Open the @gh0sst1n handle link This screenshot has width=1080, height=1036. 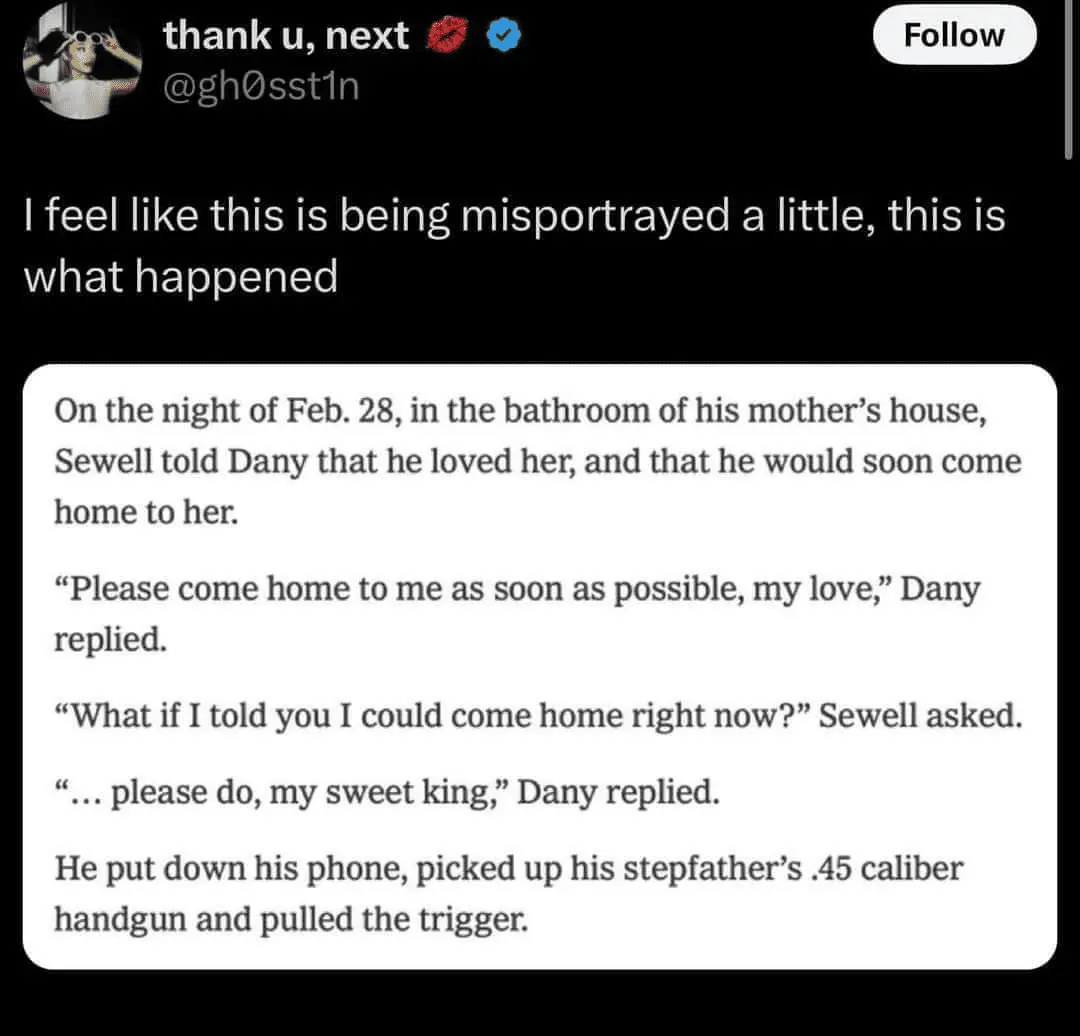(261, 87)
